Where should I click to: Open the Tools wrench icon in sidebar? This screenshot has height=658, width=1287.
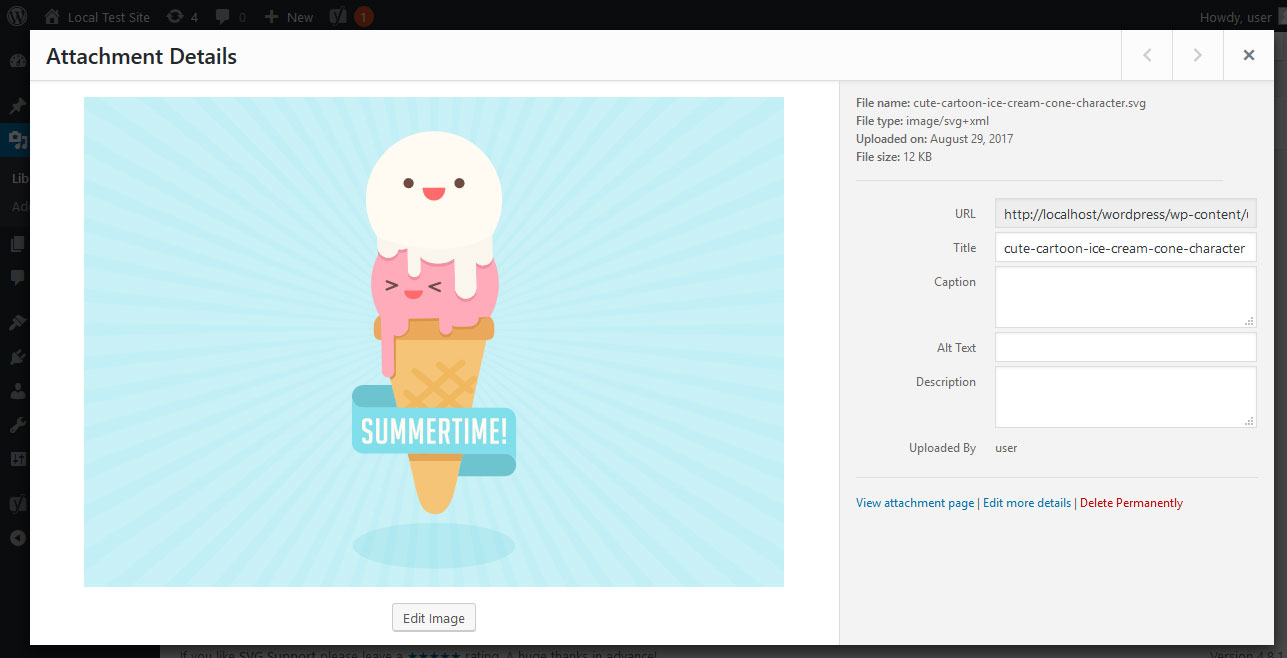[x=14, y=424]
